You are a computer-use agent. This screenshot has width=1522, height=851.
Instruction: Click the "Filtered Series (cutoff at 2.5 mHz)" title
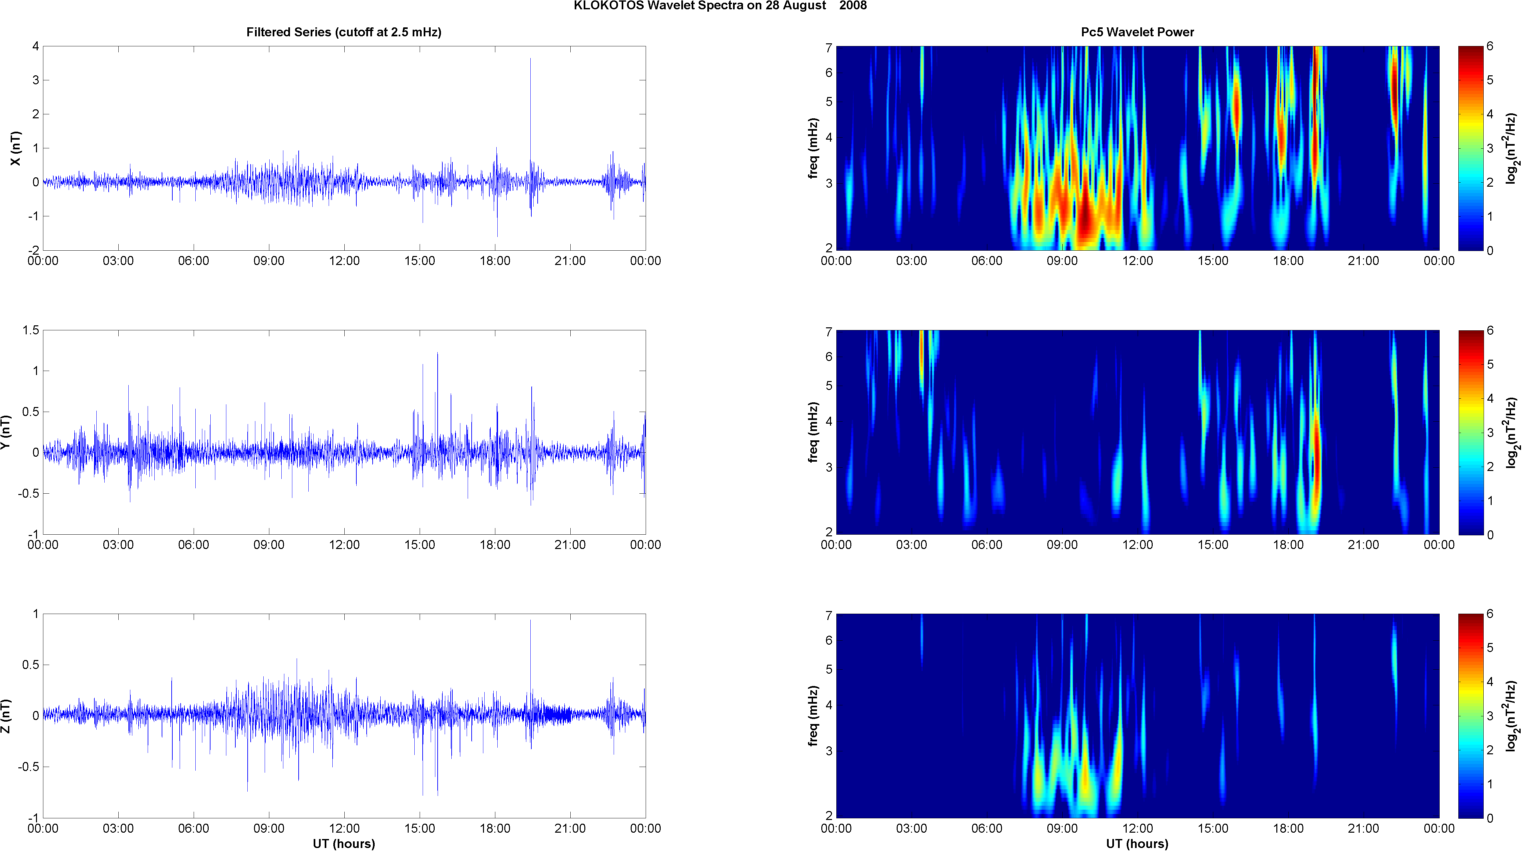pyautogui.click(x=344, y=32)
